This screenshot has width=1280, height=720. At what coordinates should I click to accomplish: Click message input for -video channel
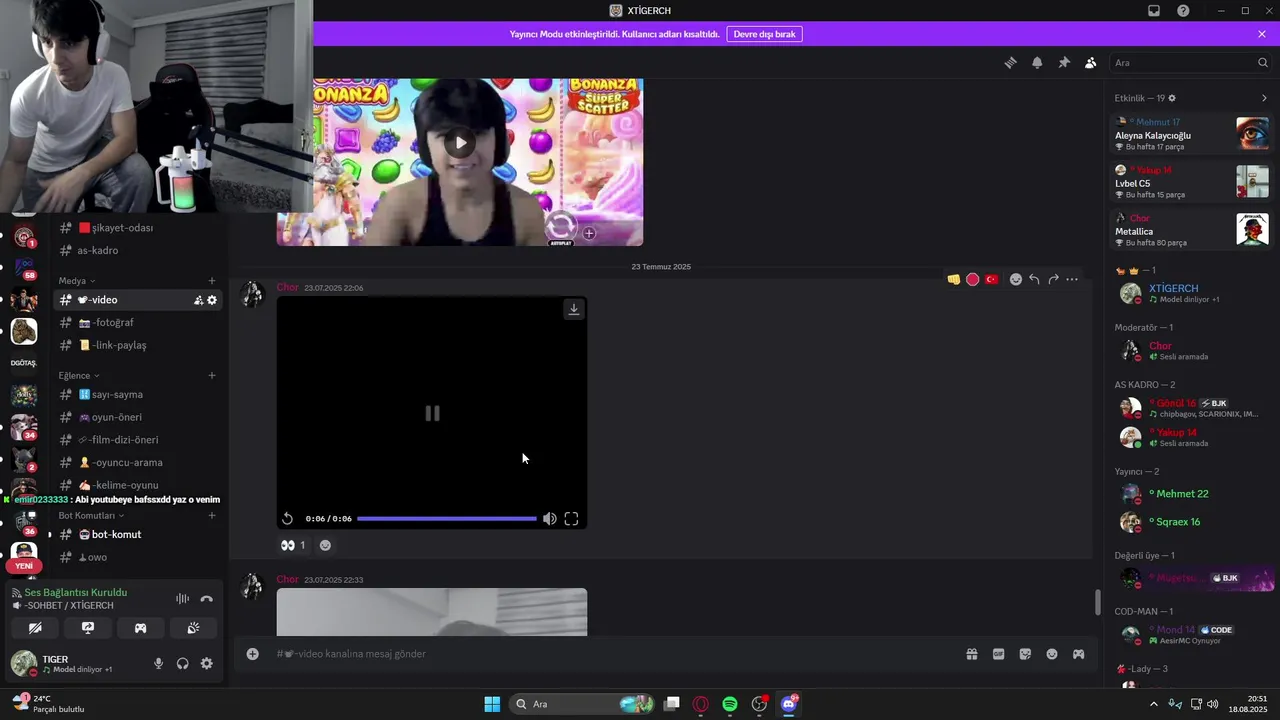(x=610, y=654)
